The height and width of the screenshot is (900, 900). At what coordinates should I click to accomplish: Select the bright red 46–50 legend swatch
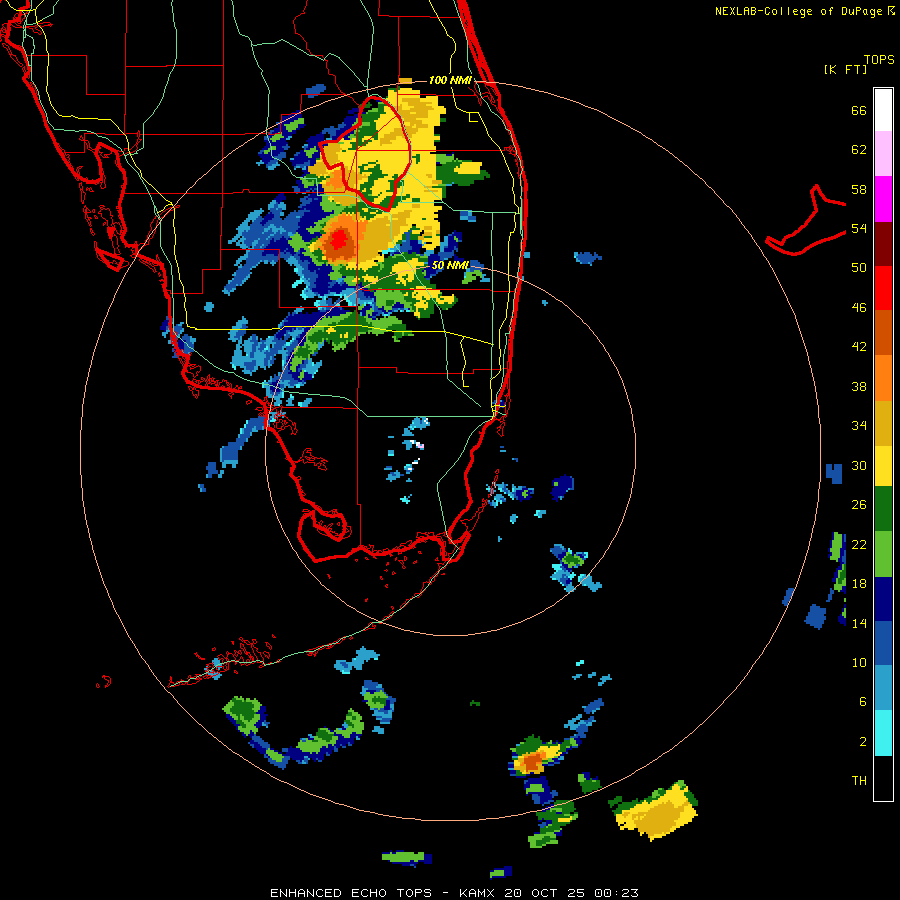tap(883, 288)
